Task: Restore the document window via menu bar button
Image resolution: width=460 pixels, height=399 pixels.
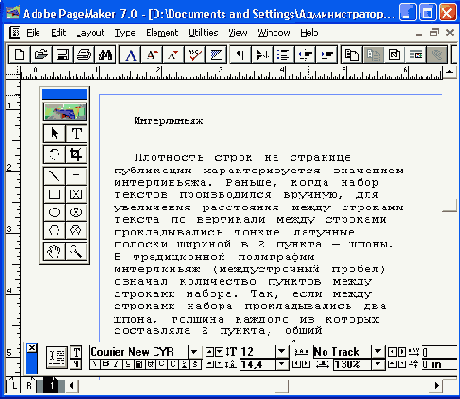Action: 434,33
